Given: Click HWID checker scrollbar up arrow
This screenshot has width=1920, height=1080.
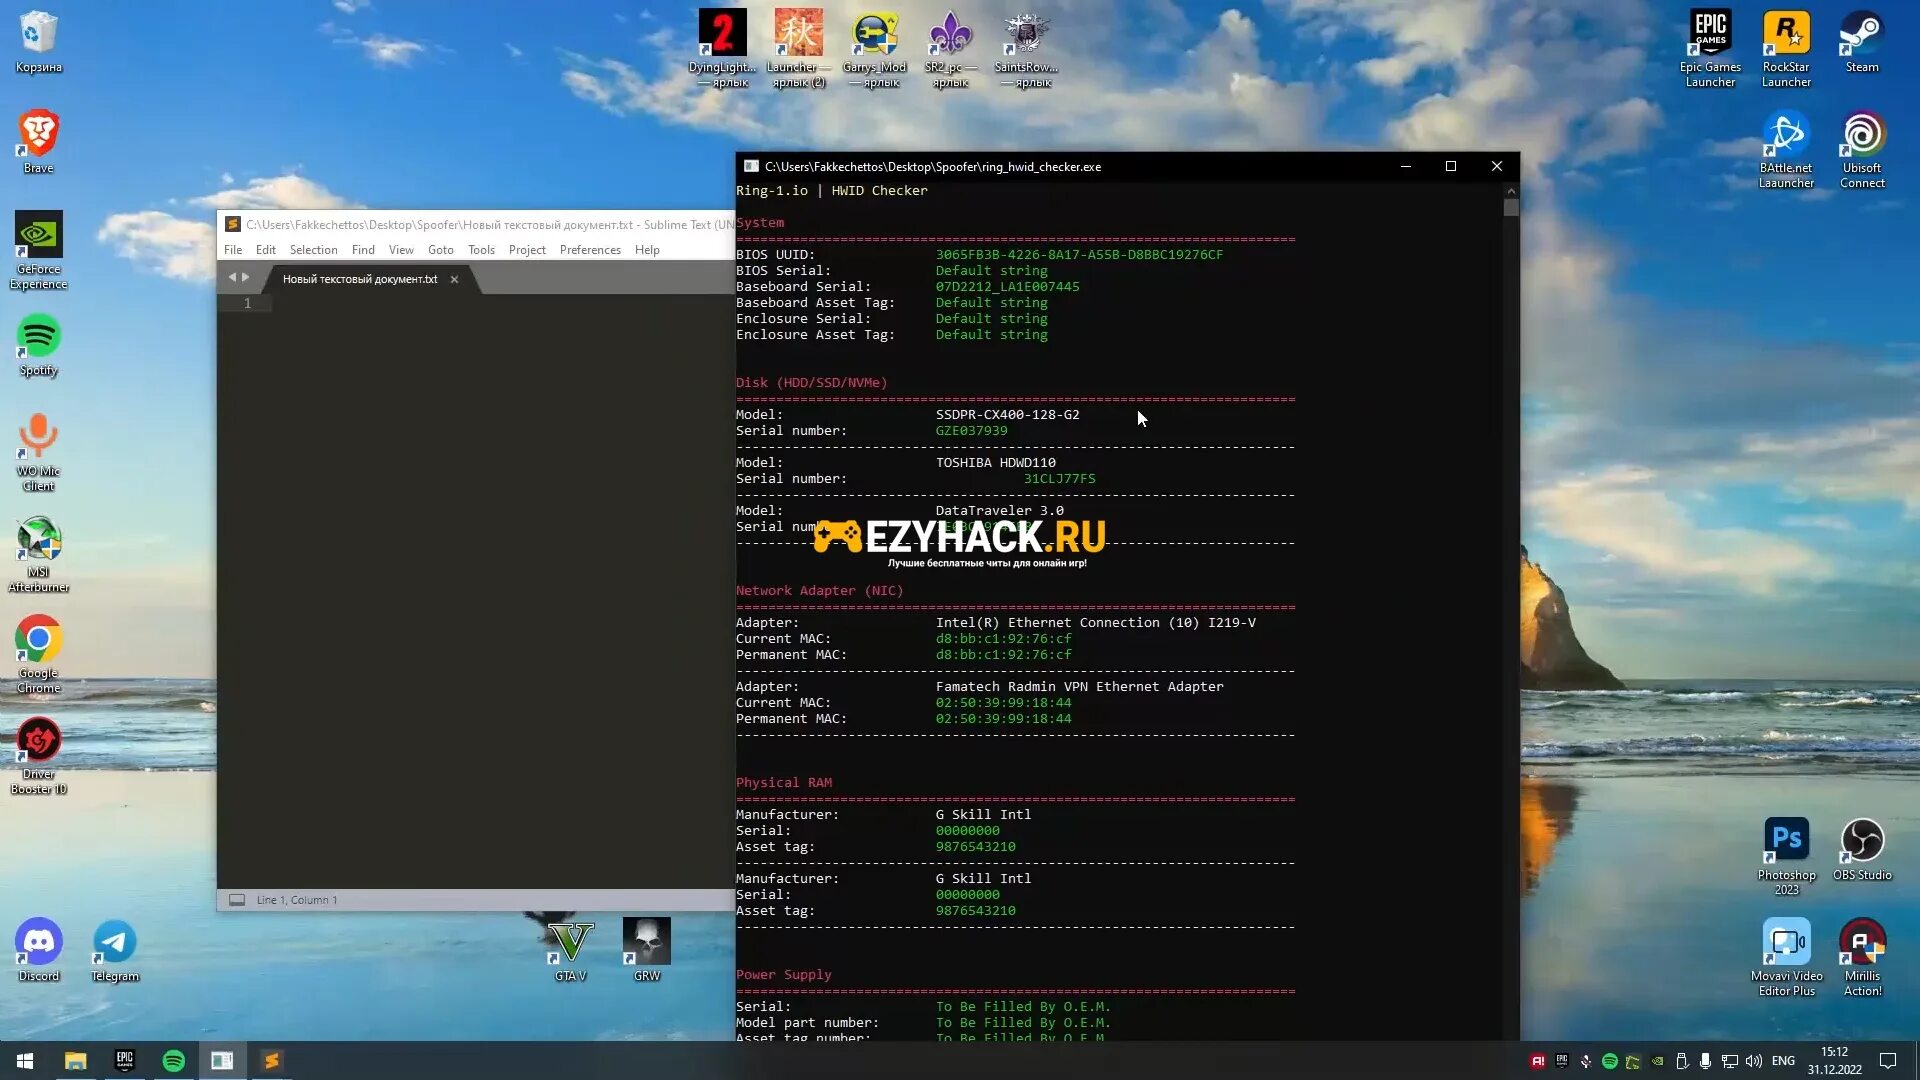Looking at the screenshot, I should pyautogui.click(x=1511, y=190).
